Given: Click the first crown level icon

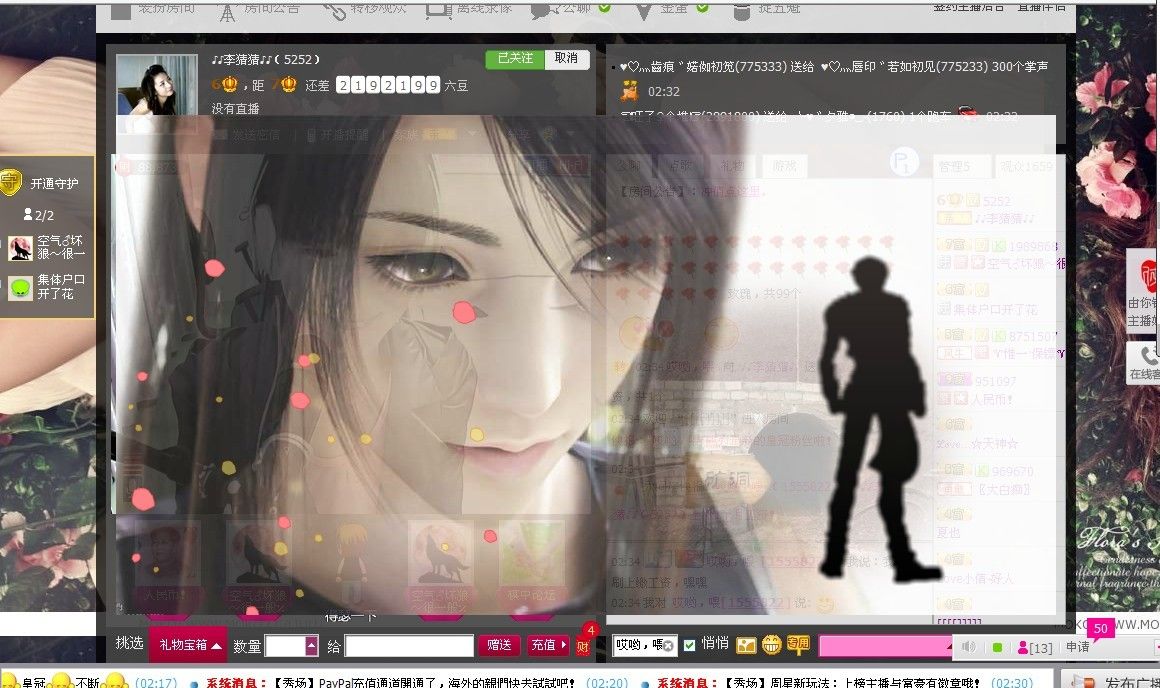Looking at the screenshot, I should (229, 85).
